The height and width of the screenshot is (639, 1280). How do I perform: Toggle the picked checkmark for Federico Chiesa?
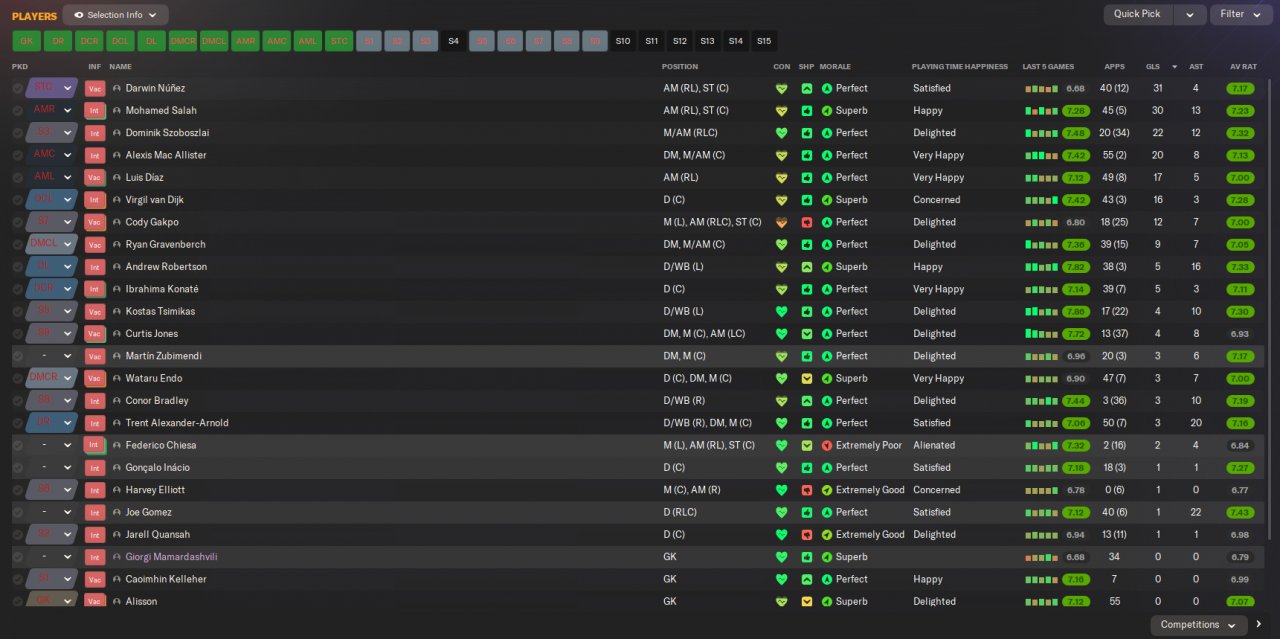point(18,445)
